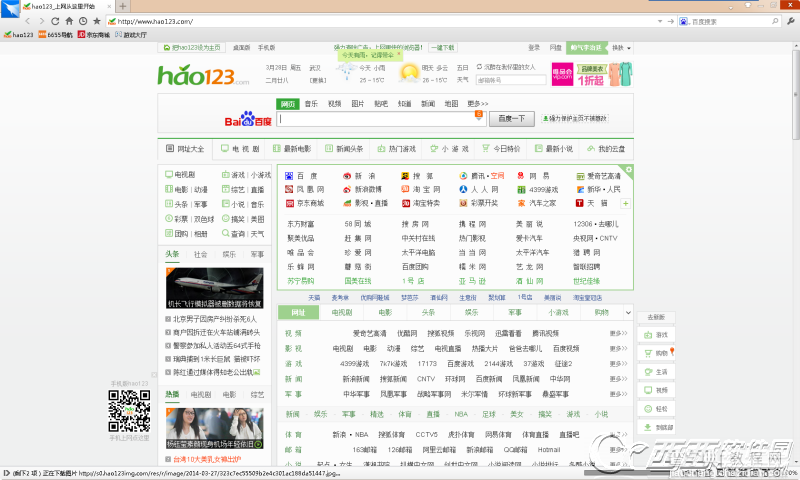Click into the Baidu search input
The height and width of the screenshot is (480, 800).
click(376, 119)
